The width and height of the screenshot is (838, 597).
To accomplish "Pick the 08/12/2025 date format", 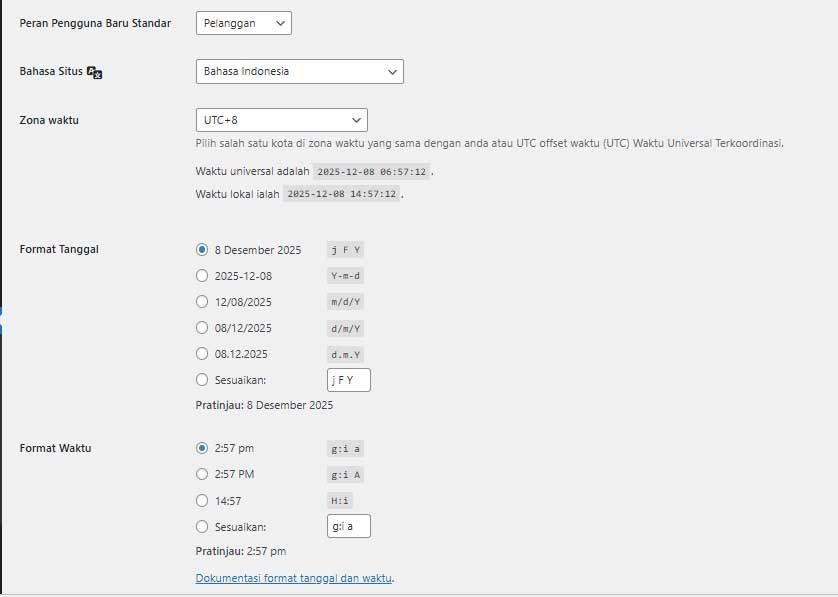I will [x=202, y=327].
